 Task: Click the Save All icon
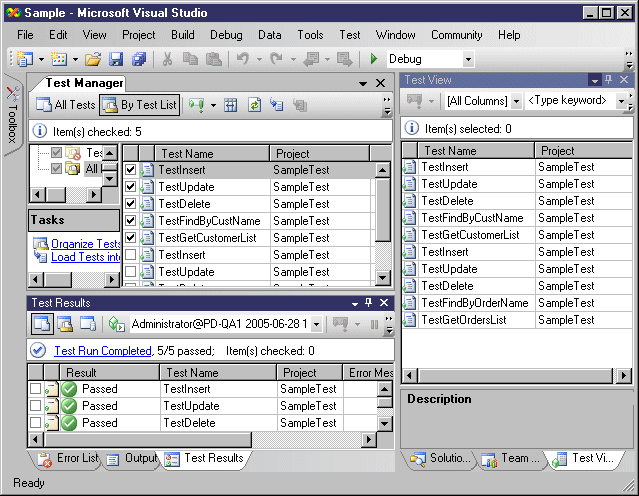click(139, 59)
